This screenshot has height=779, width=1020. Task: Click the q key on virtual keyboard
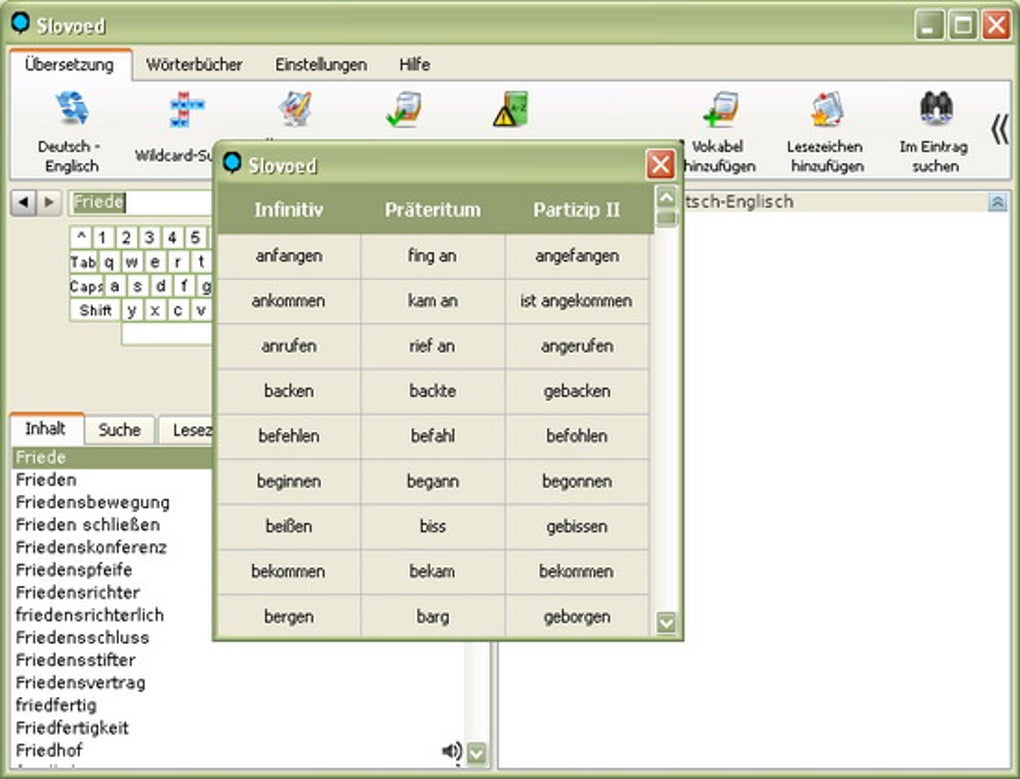click(x=109, y=261)
